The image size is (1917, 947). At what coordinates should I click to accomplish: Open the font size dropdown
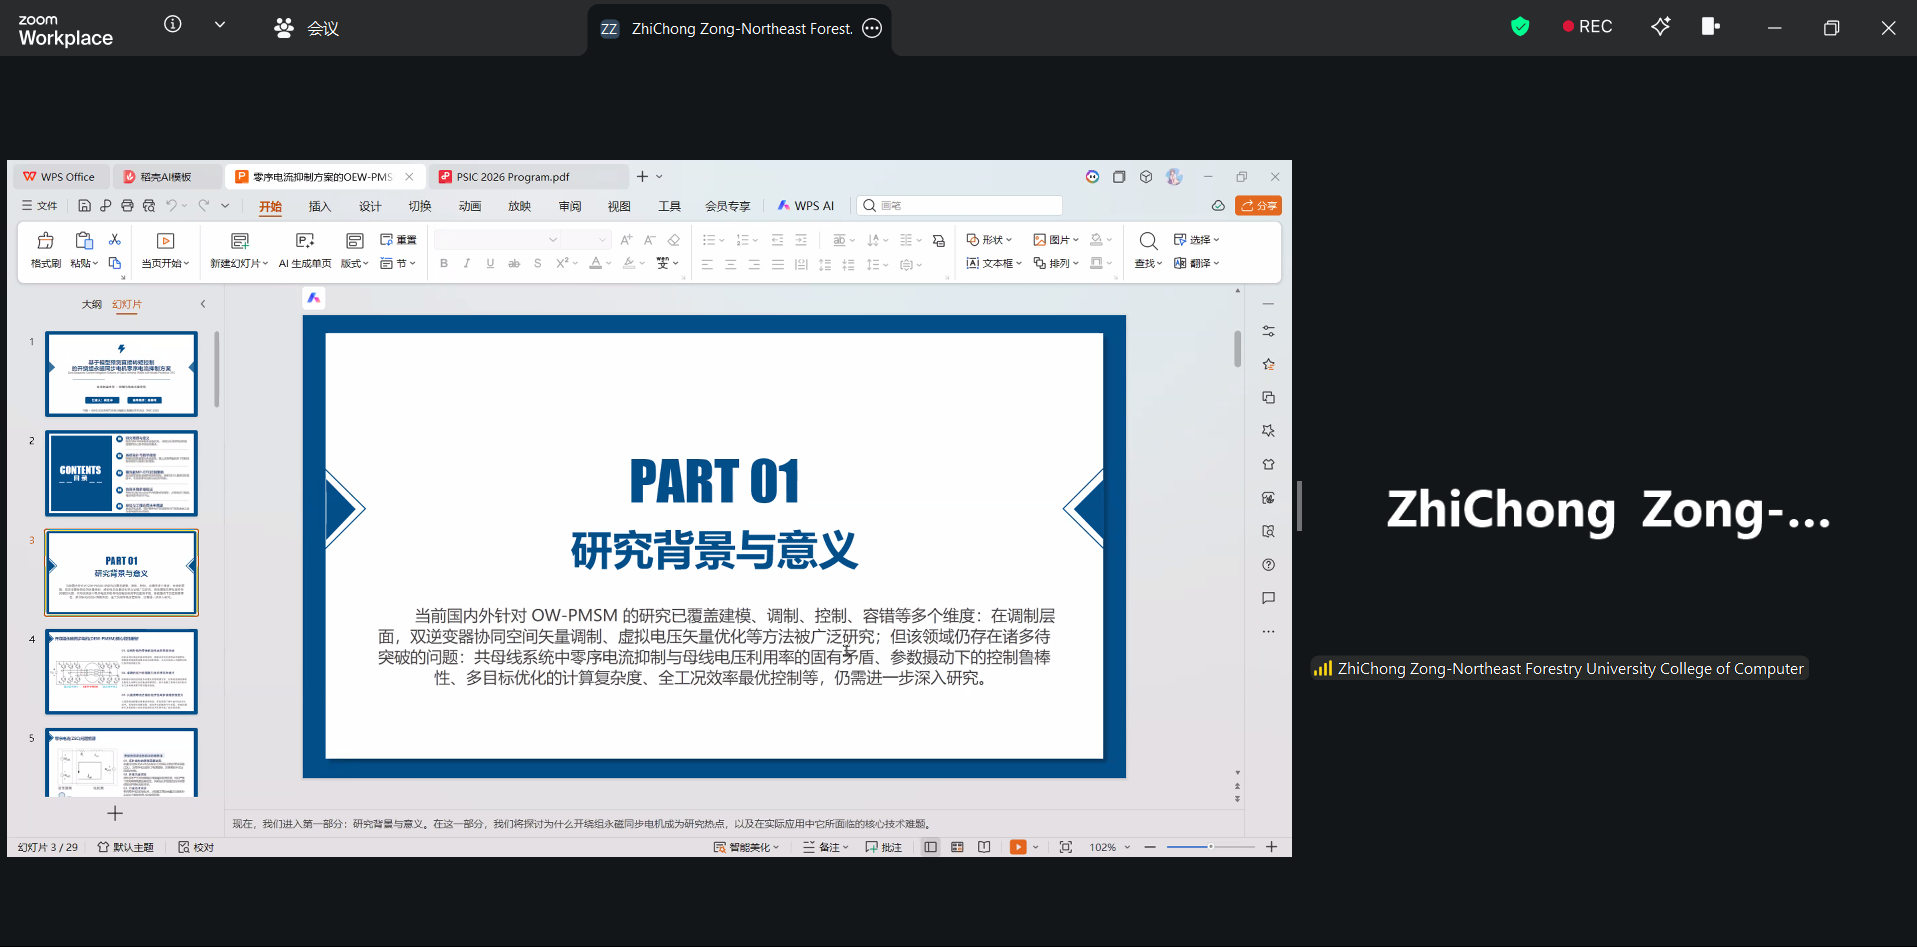tap(602, 240)
